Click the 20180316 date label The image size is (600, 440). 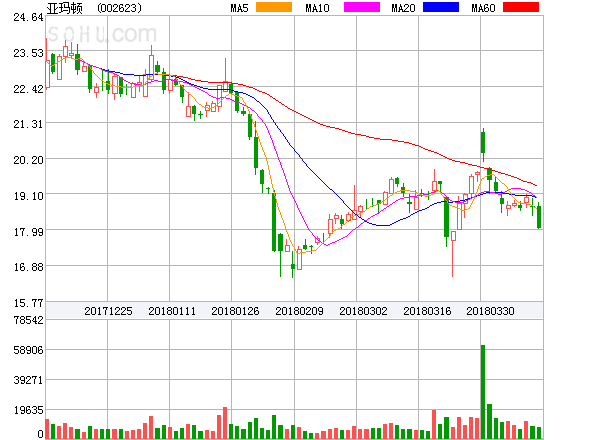[x=427, y=311]
